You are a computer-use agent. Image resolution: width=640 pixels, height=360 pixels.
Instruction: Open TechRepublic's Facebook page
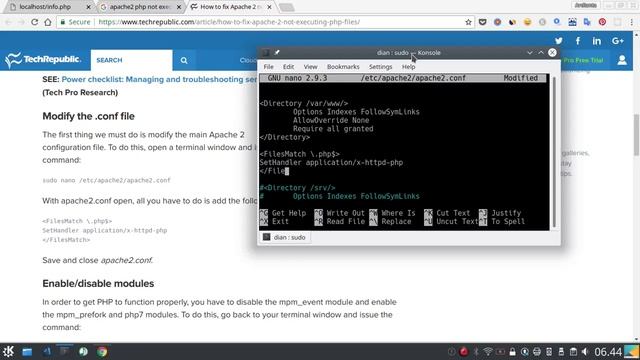(x=578, y=41)
